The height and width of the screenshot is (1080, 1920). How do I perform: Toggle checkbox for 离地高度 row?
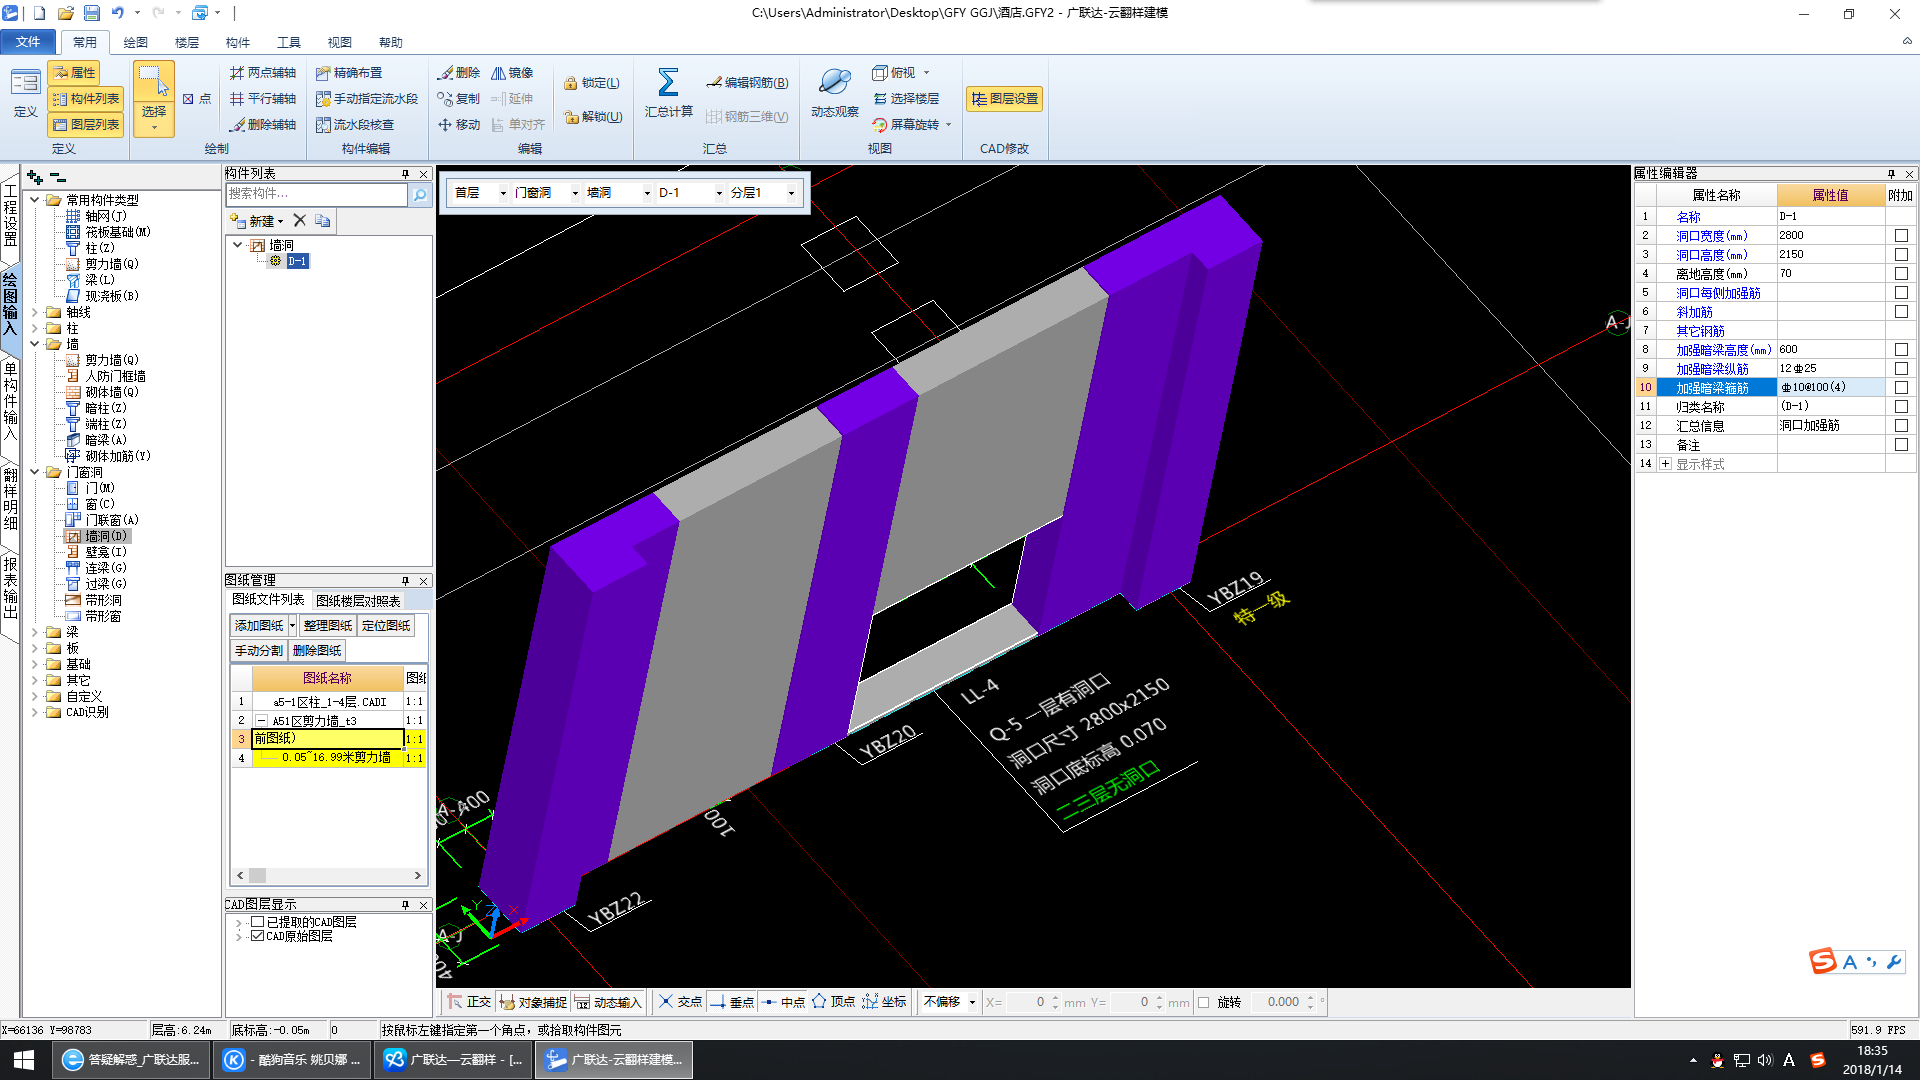(1901, 274)
